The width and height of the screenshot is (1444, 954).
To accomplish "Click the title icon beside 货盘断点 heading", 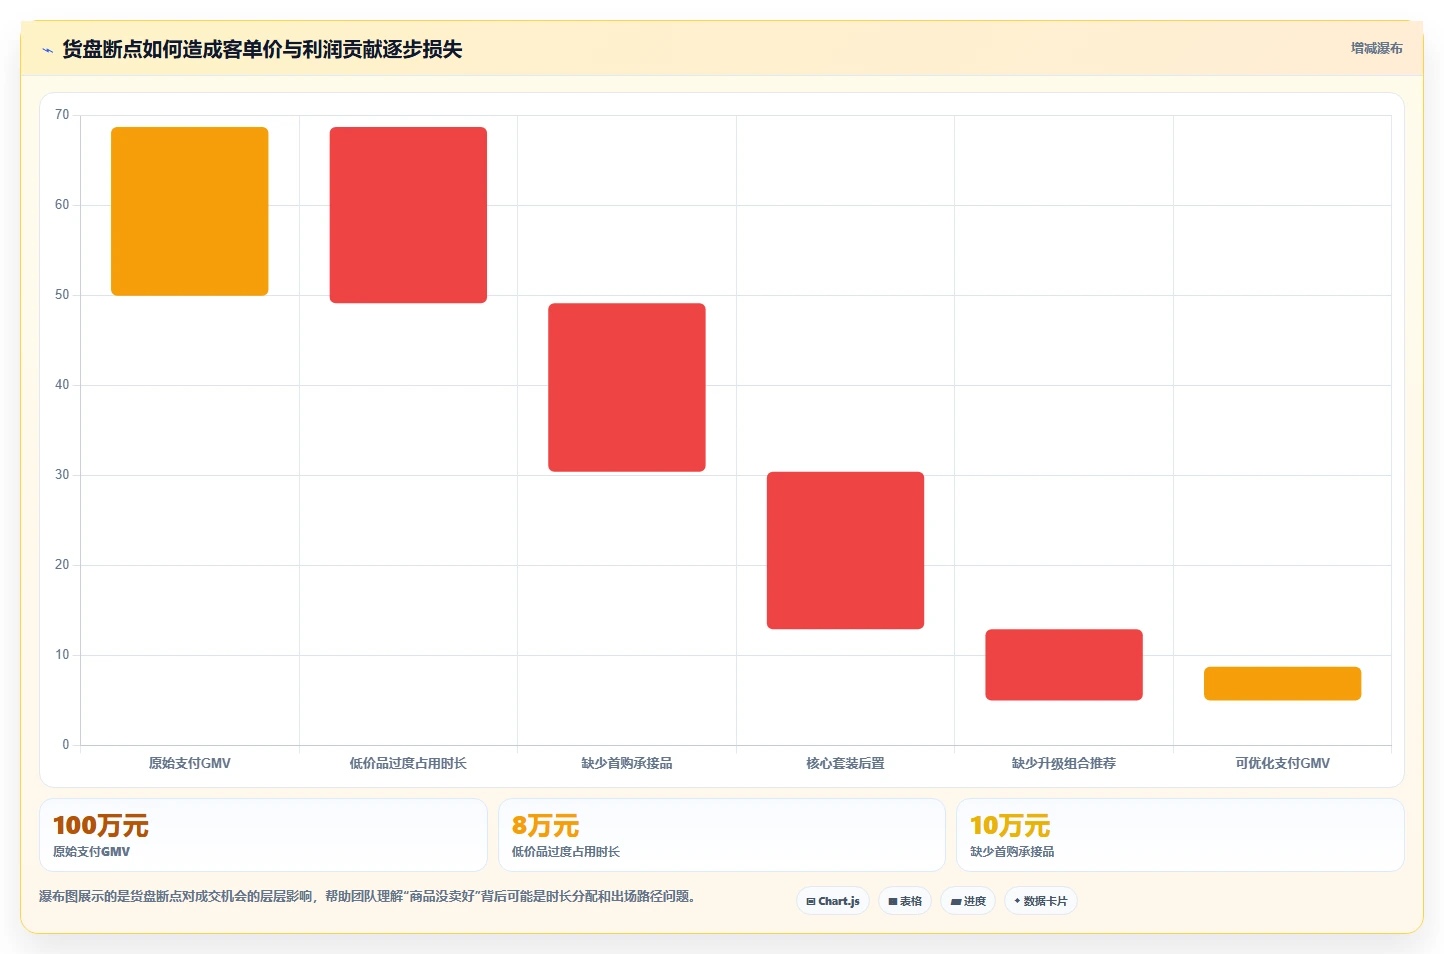I will (47, 50).
